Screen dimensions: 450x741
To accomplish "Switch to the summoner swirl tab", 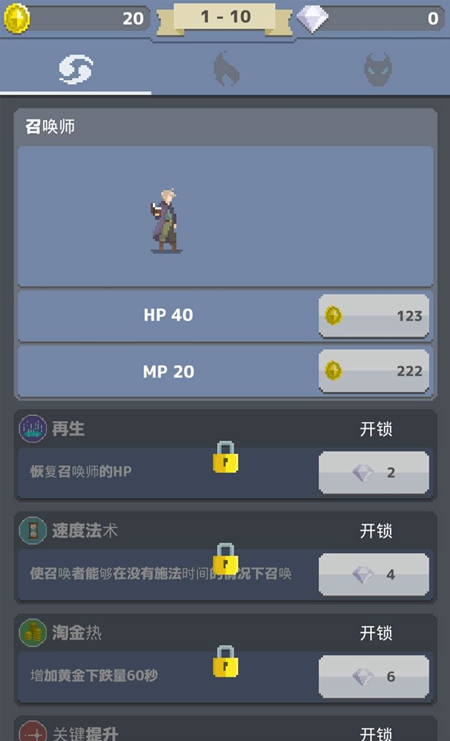I will [76, 69].
